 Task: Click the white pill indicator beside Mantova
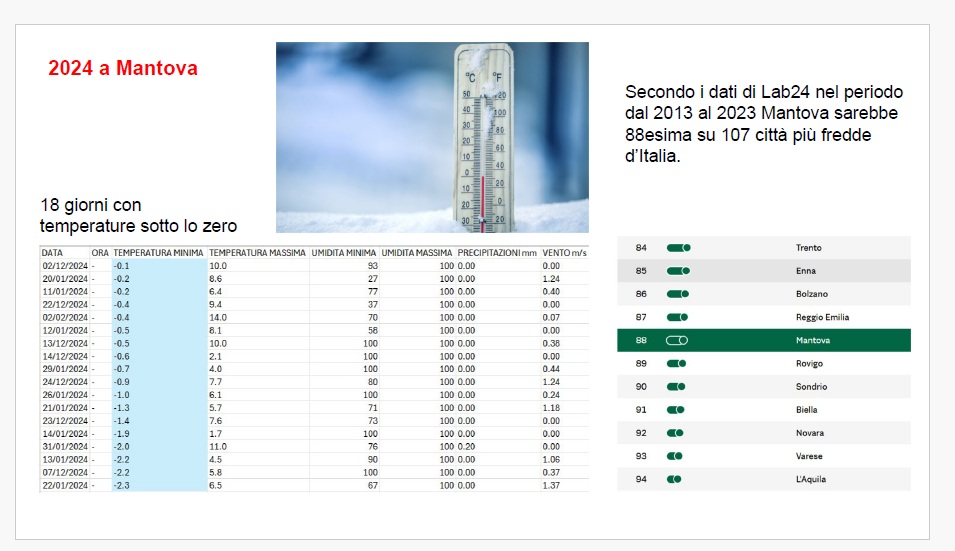pos(677,341)
